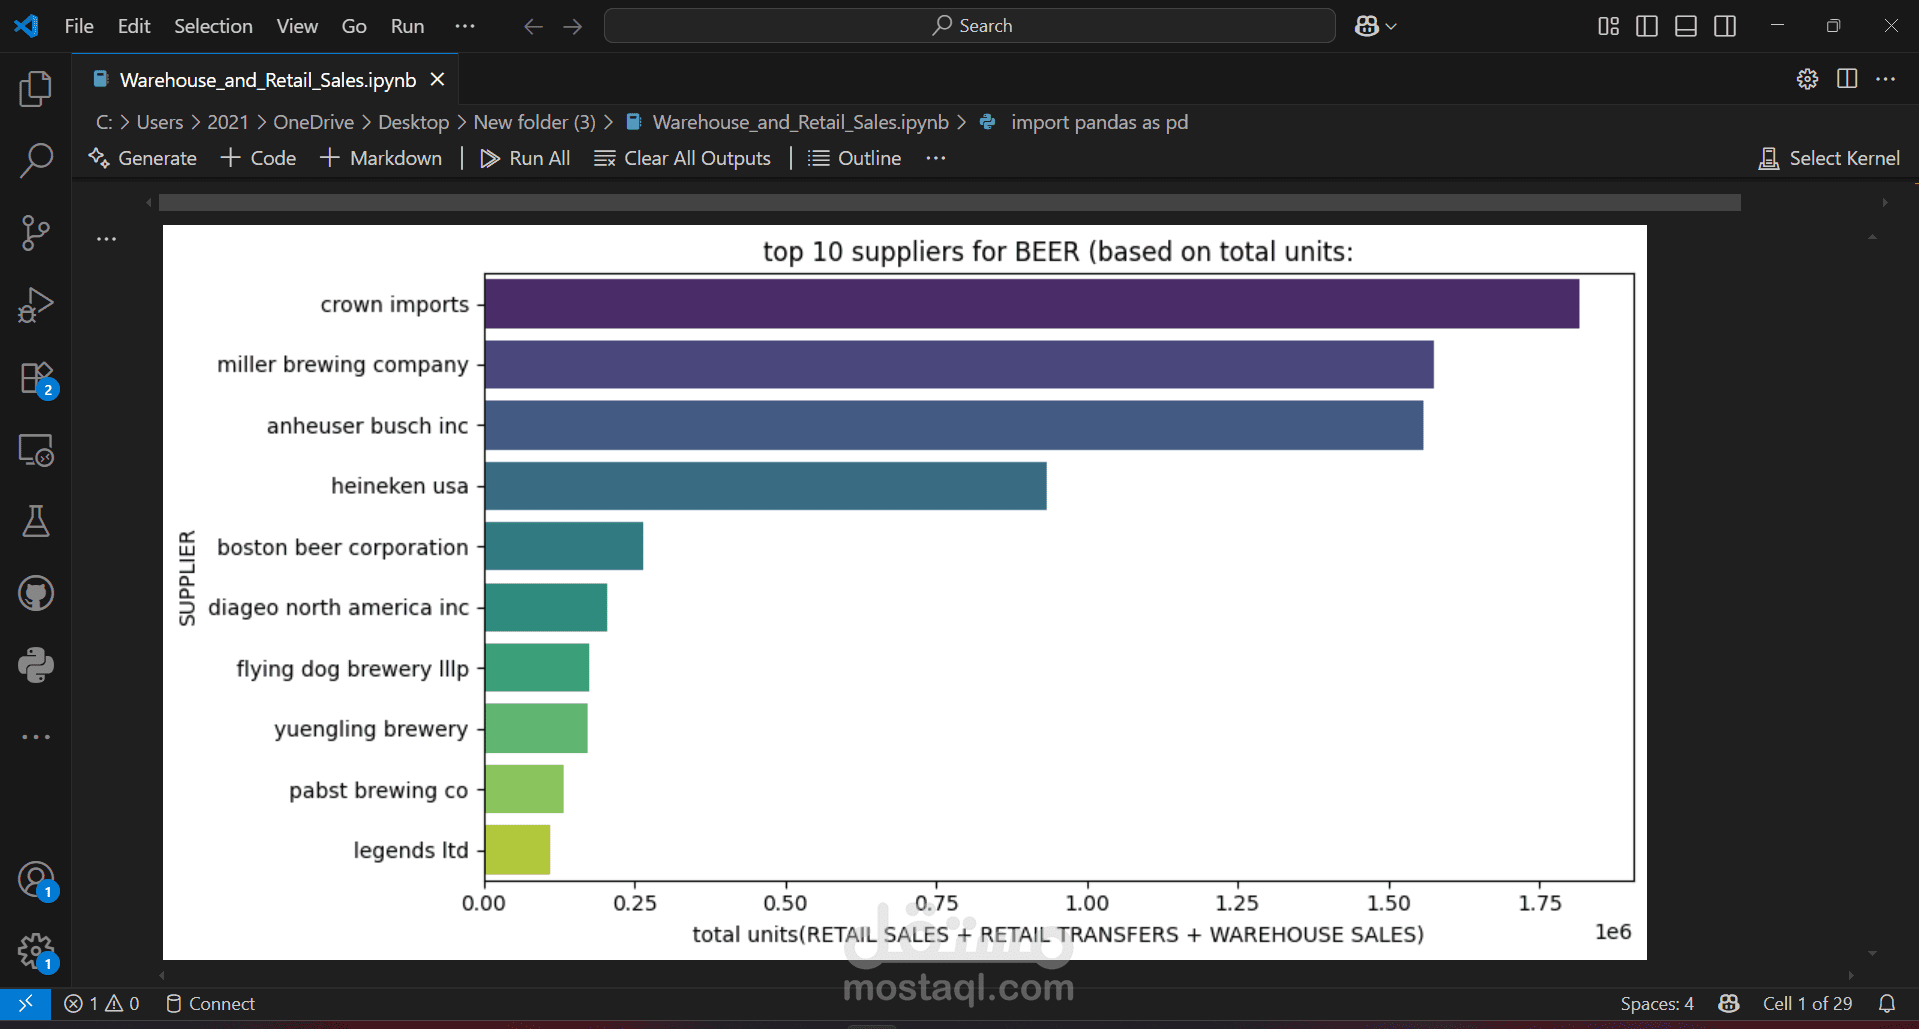Show more notebook toolbar actions
The image size is (1919, 1029).
[936, 158]
